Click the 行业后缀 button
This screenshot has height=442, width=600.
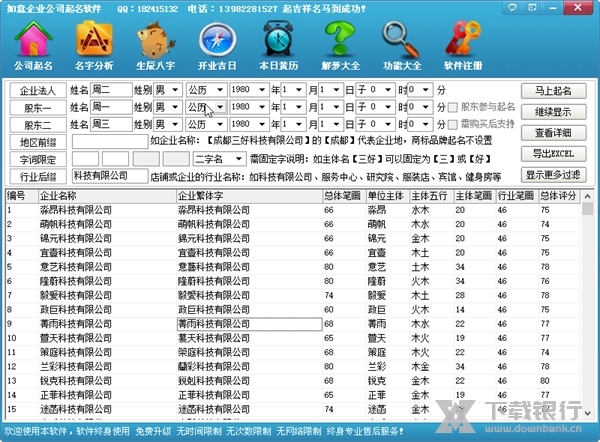(x=38, y=176)
